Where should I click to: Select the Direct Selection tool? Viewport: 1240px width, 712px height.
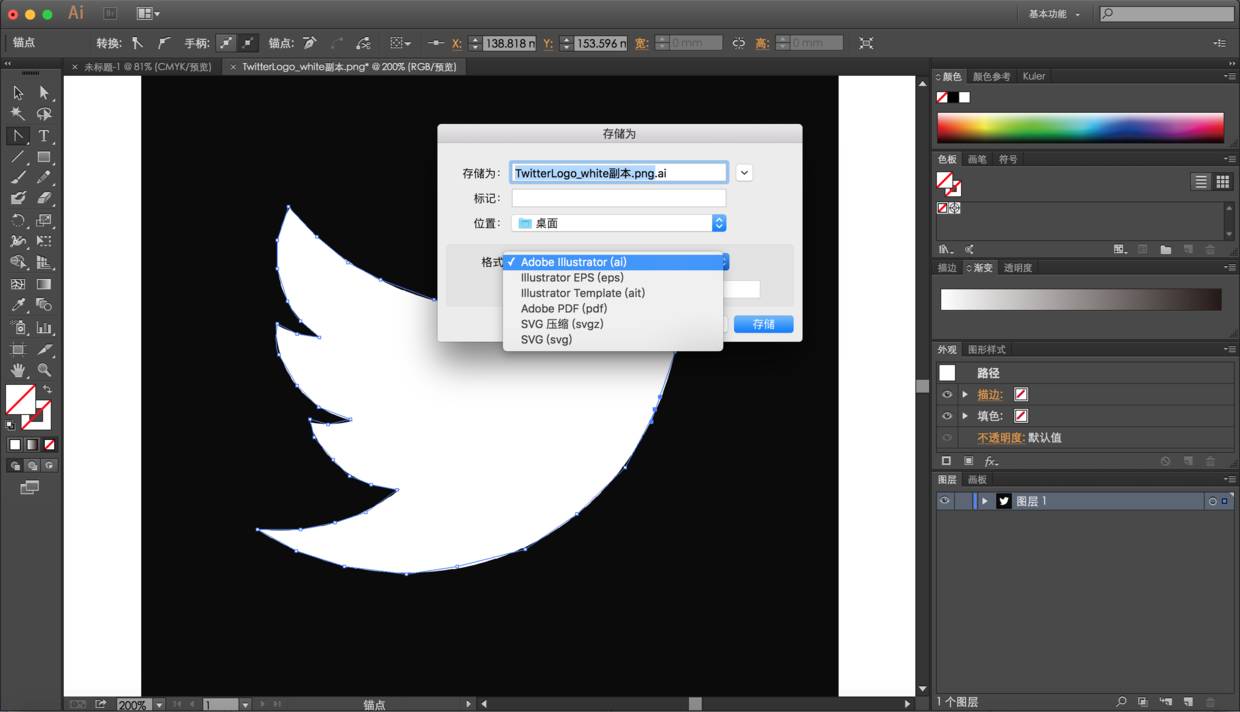pos(44,92)
